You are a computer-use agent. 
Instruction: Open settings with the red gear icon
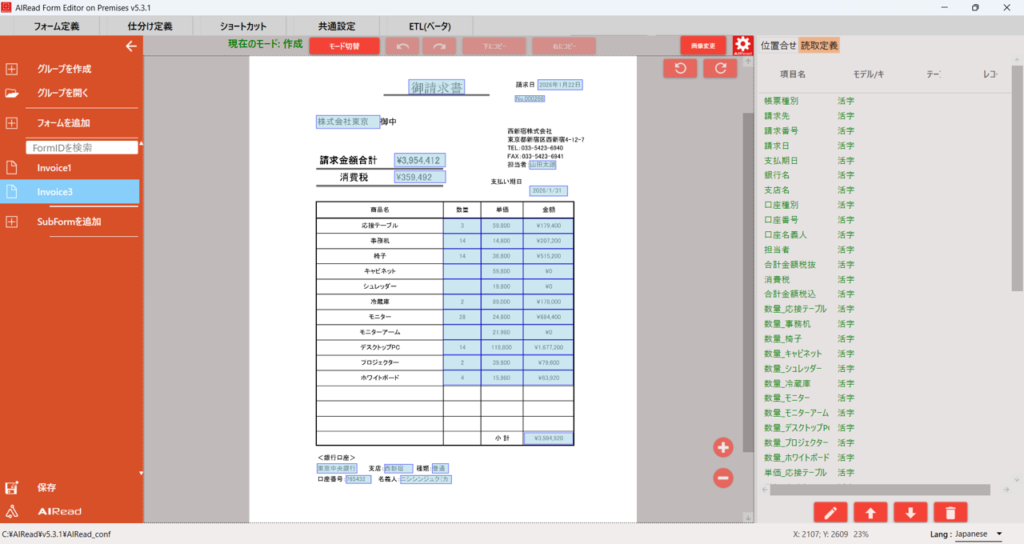pos(742,46)
